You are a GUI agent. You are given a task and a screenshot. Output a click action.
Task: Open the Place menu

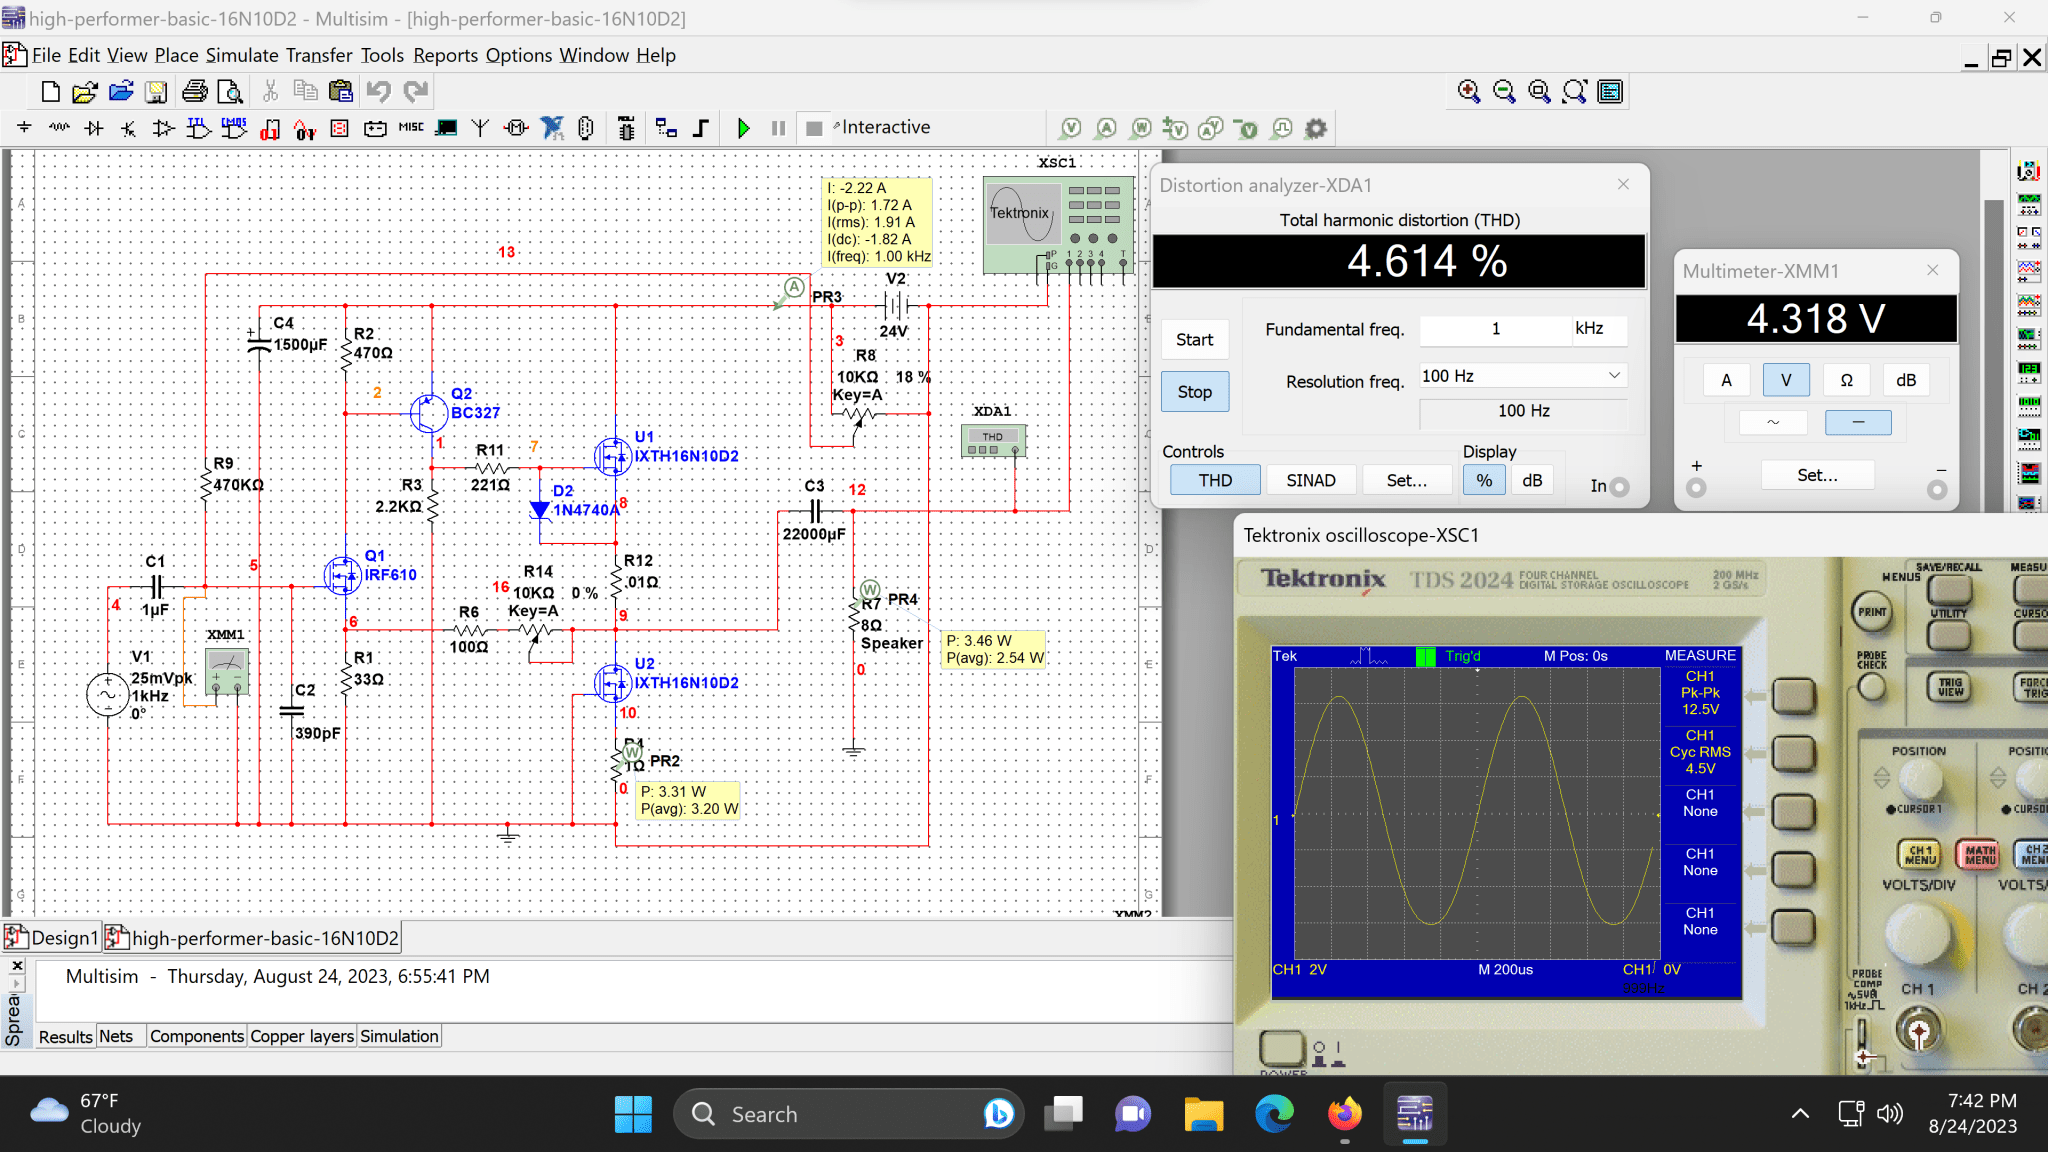tap(176, 55)
